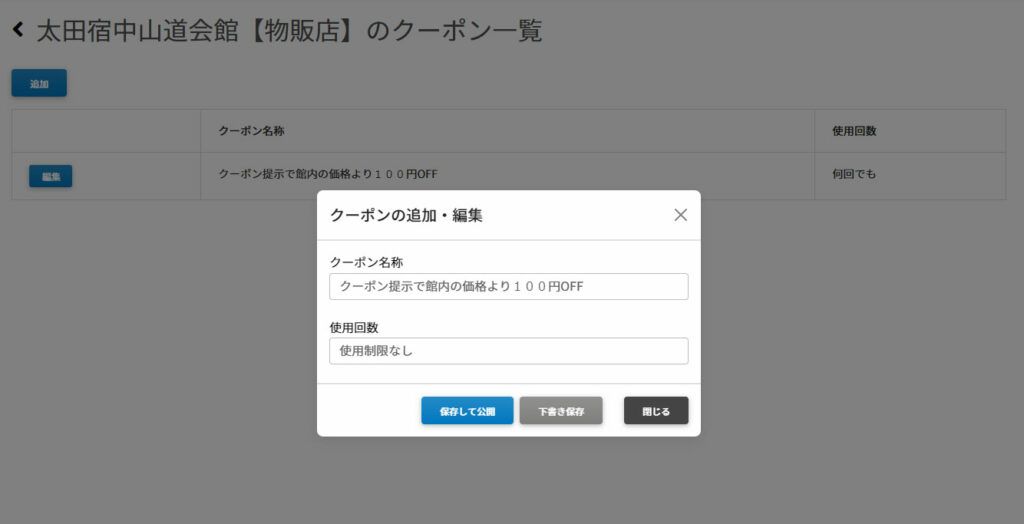This screenshot has width=1024, height=524.
Task: Click the blue 保存して公開 button
Action: click(x=467, y=411)
